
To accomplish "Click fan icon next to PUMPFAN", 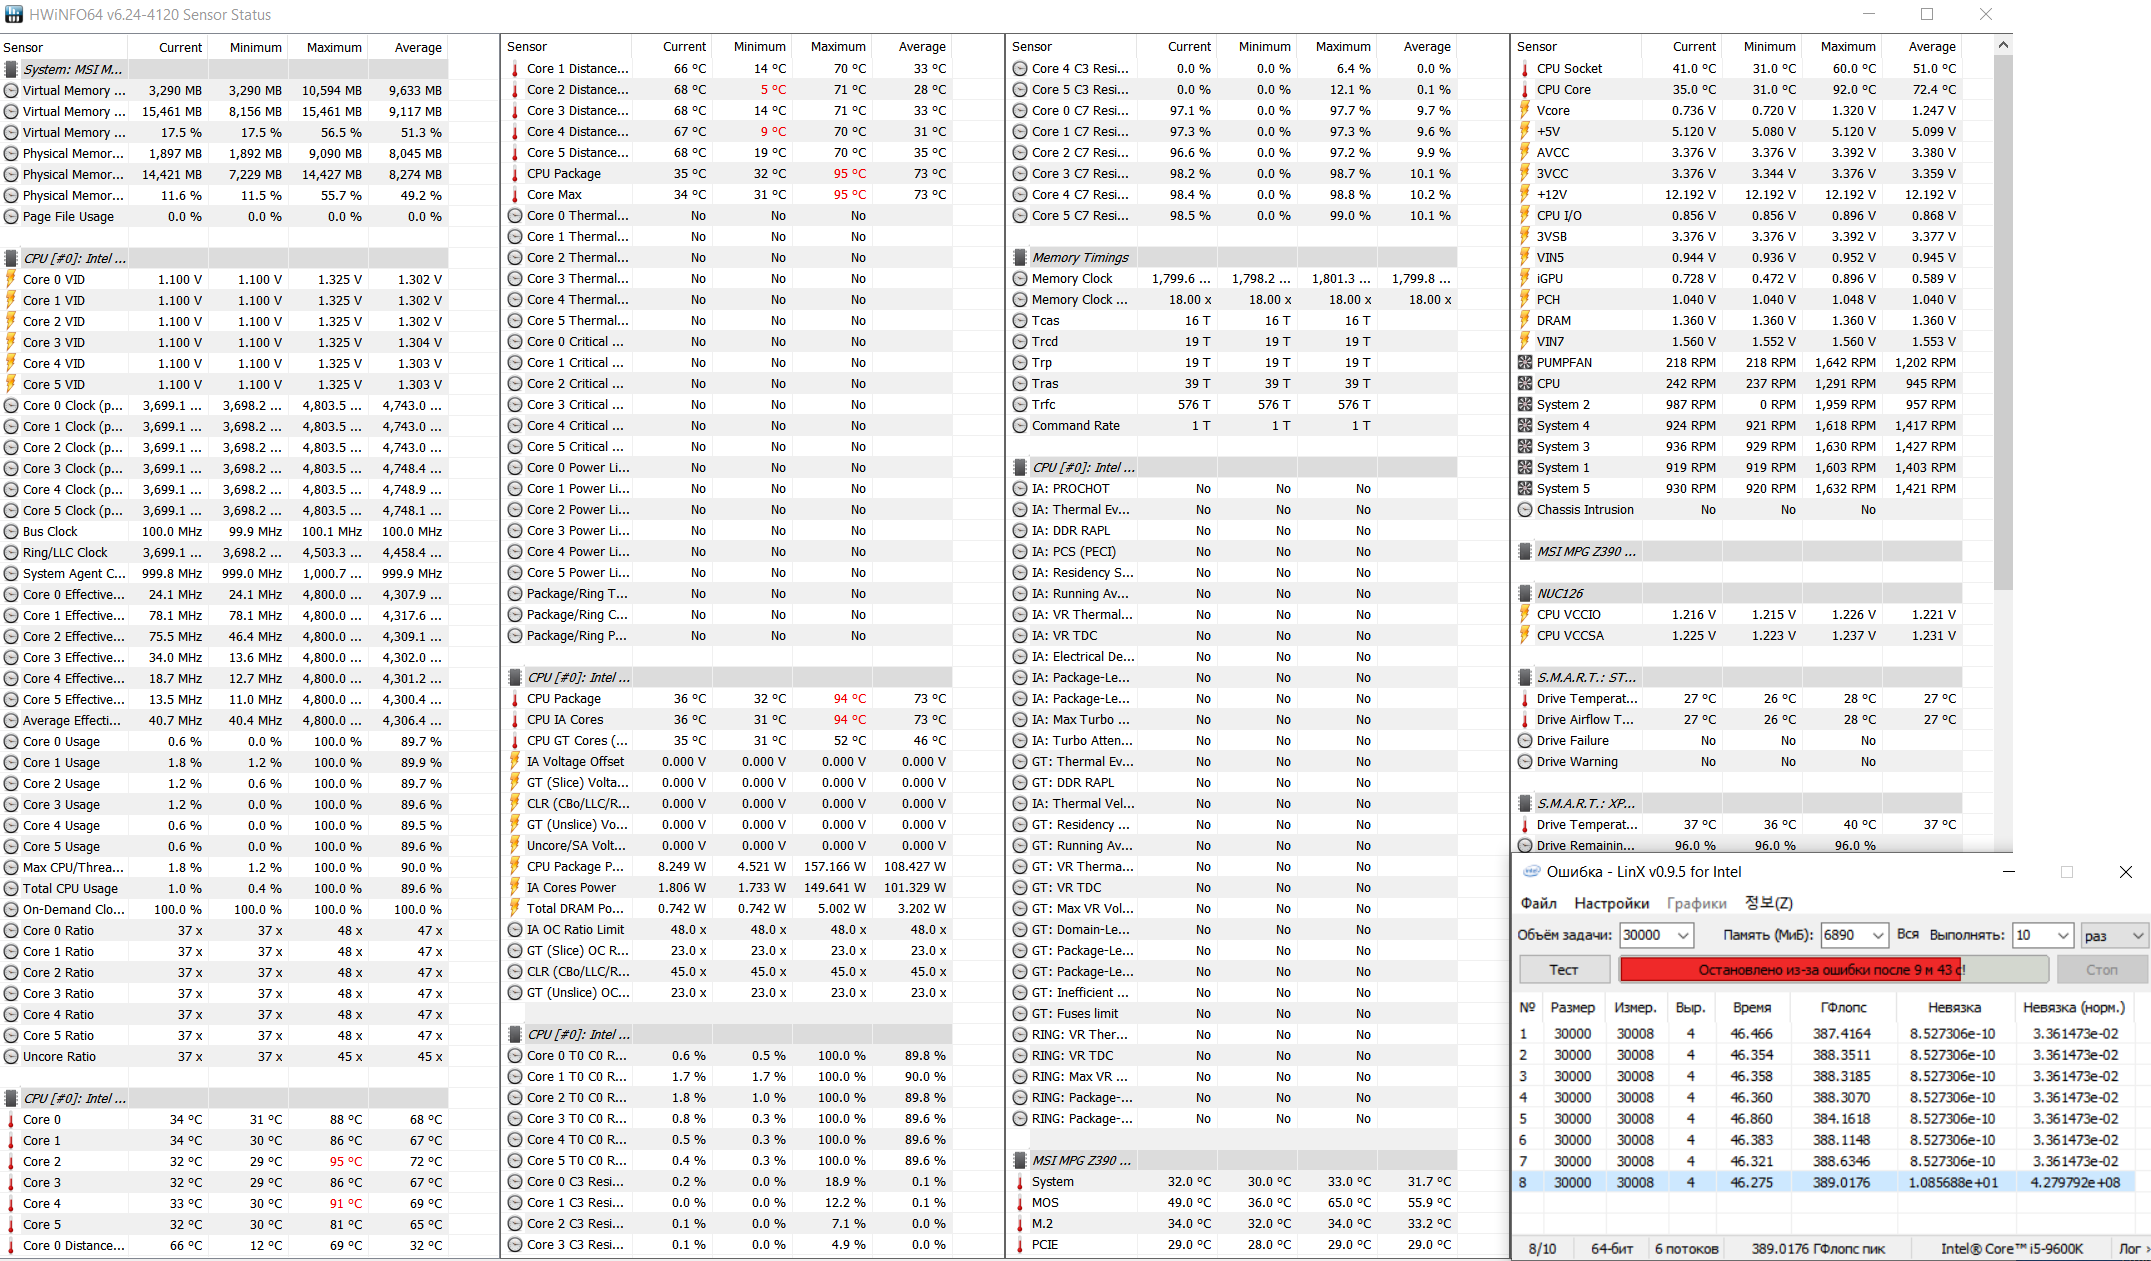I will [x=1525, y=363].
